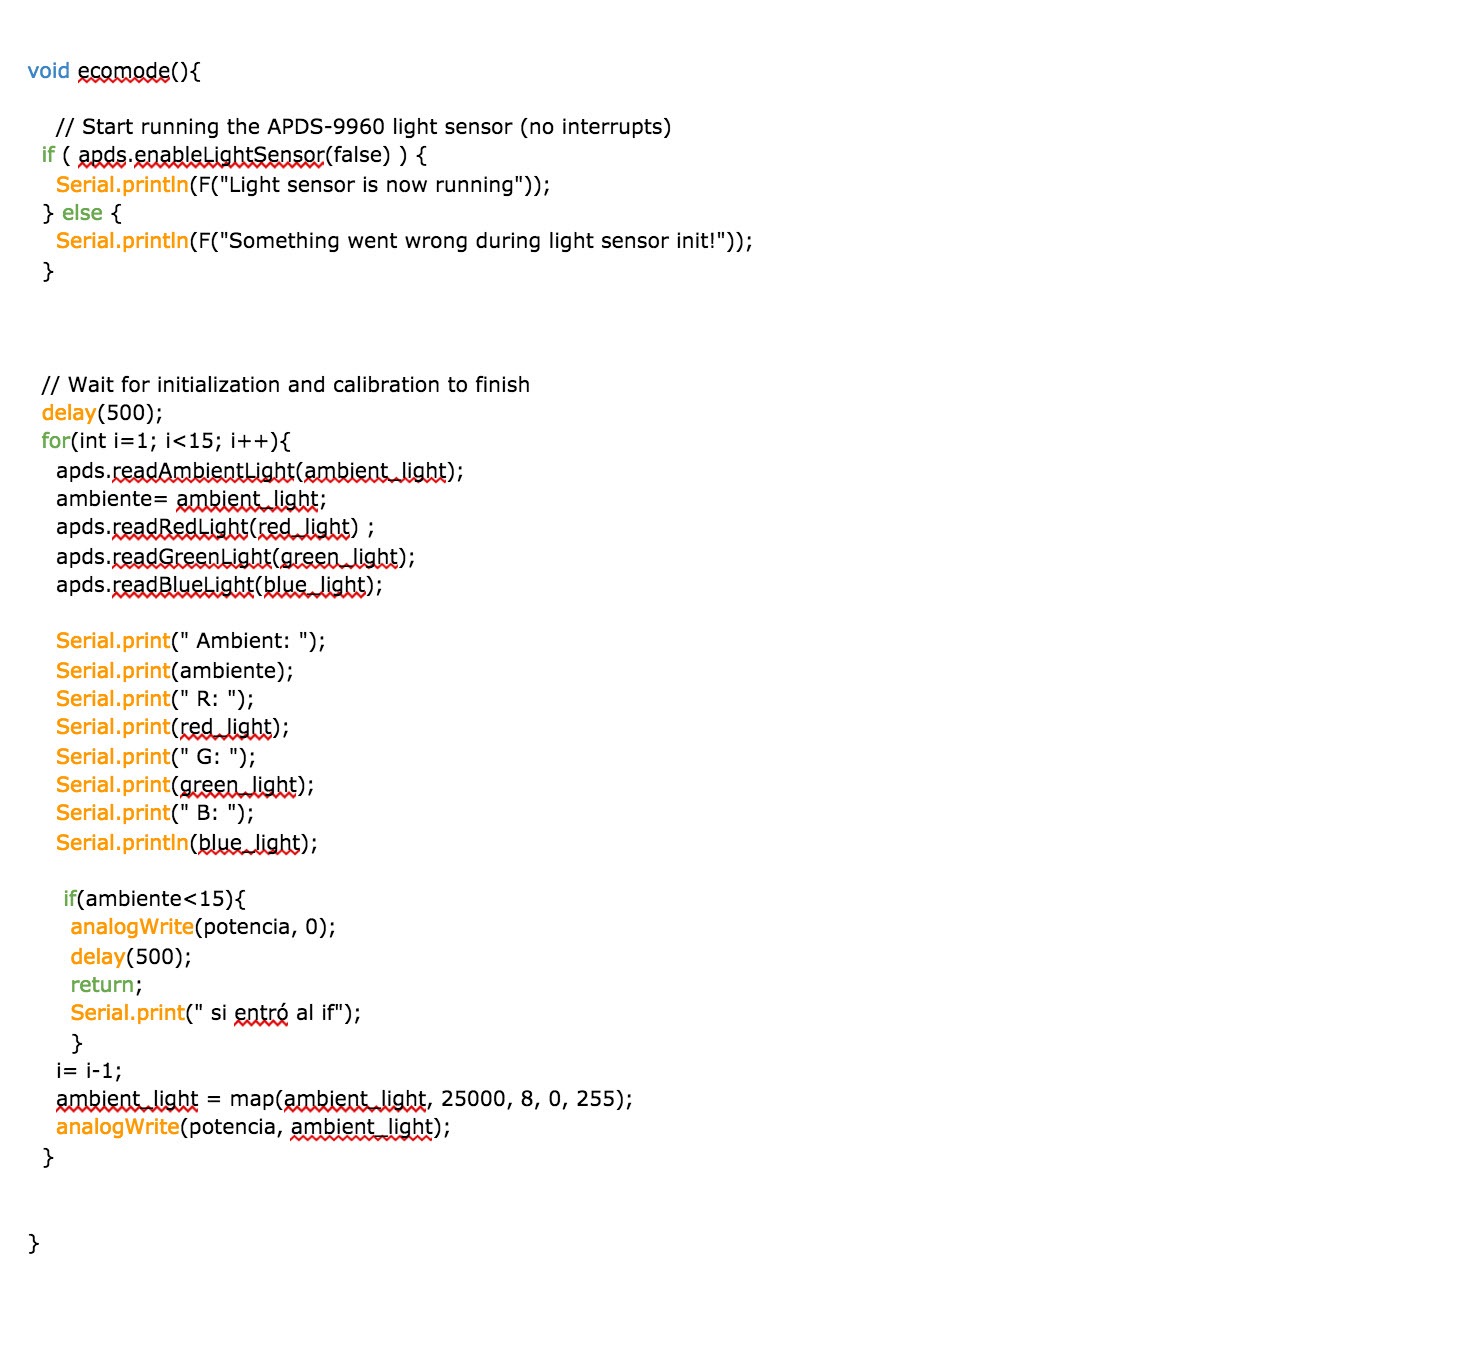Click the line Serial.print(" Ambient: ")

coord(191,641)
